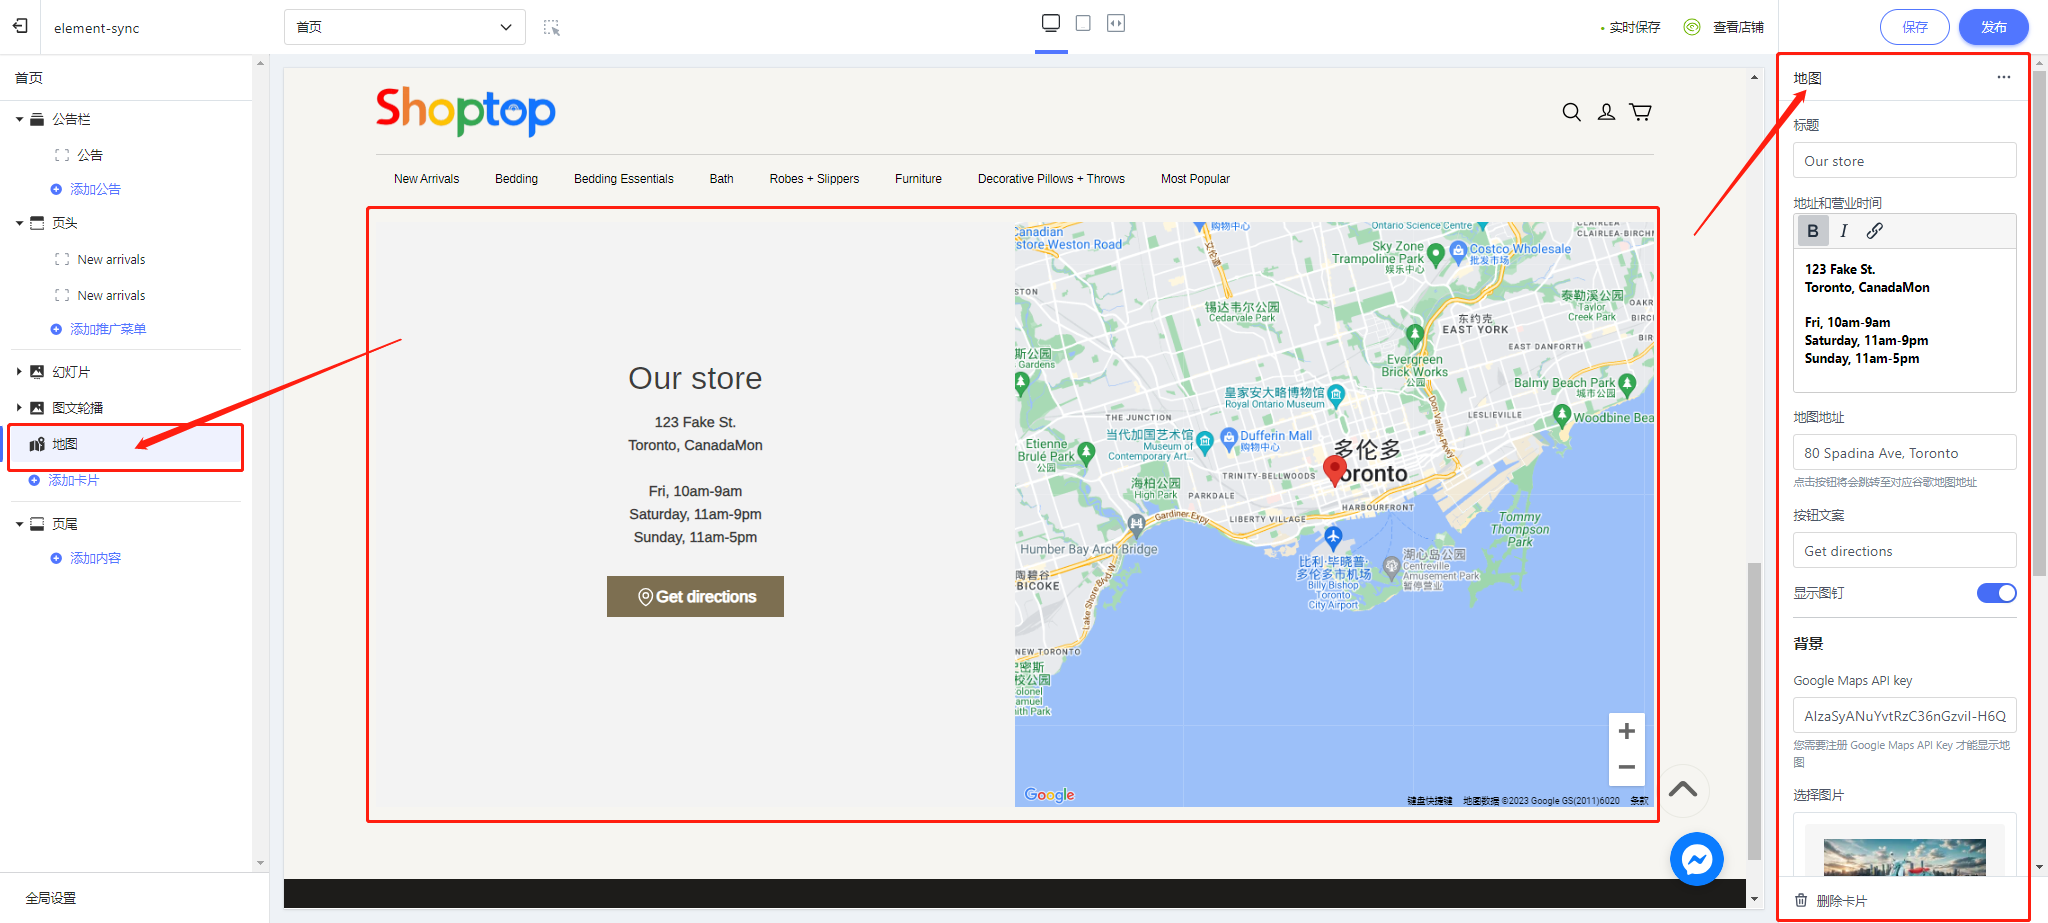Click the background image thumbnail
Viewport: 2048px width, 923px height.
(1904, 857)
